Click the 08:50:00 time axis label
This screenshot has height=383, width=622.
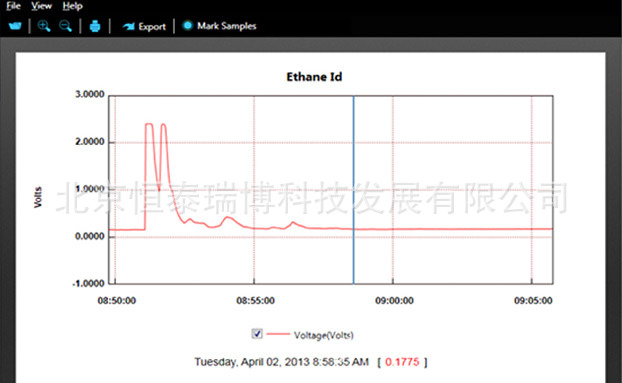click(117, 301)
